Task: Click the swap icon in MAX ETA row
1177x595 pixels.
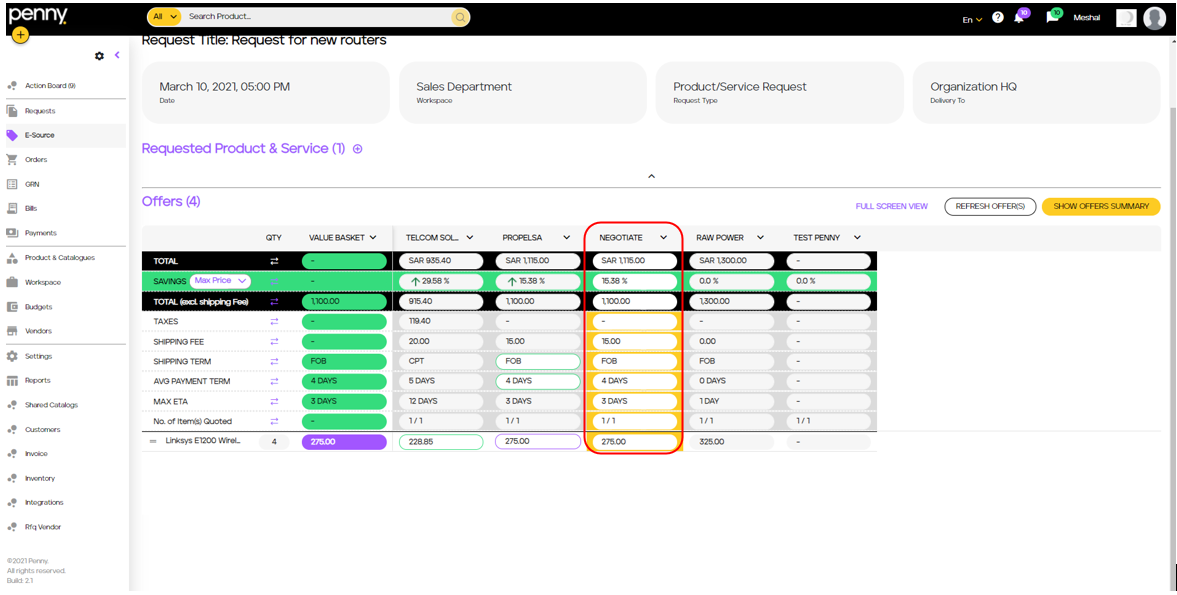Action: 274,401
